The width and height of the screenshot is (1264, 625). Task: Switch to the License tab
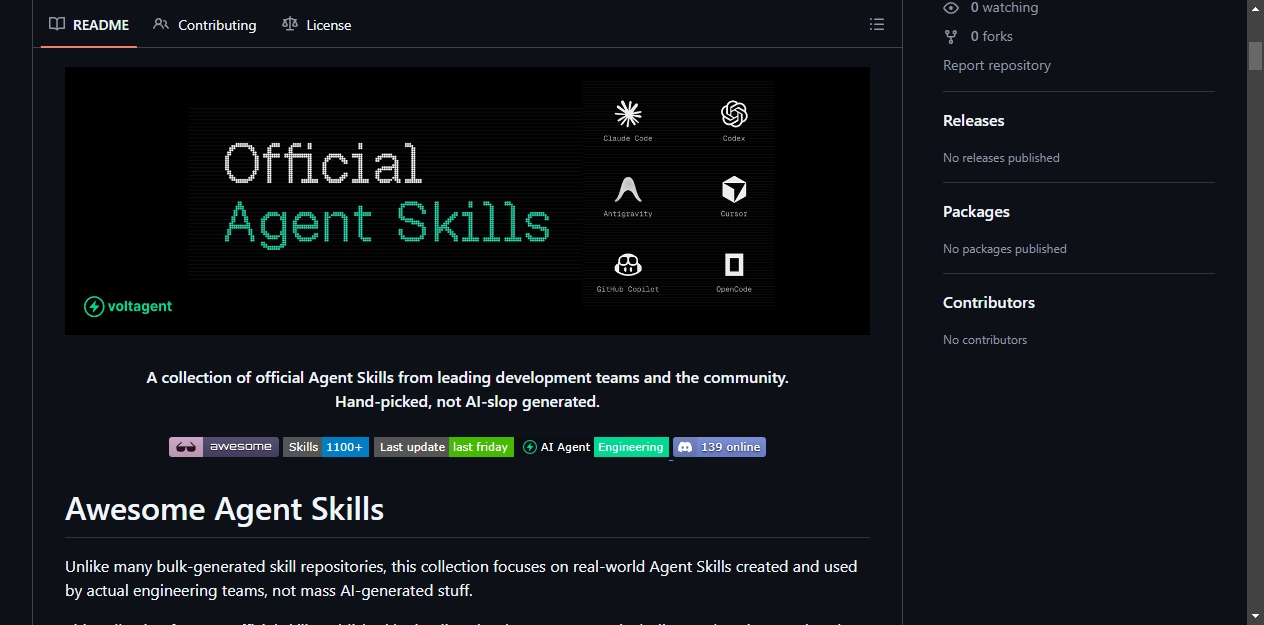pos(317,25)
